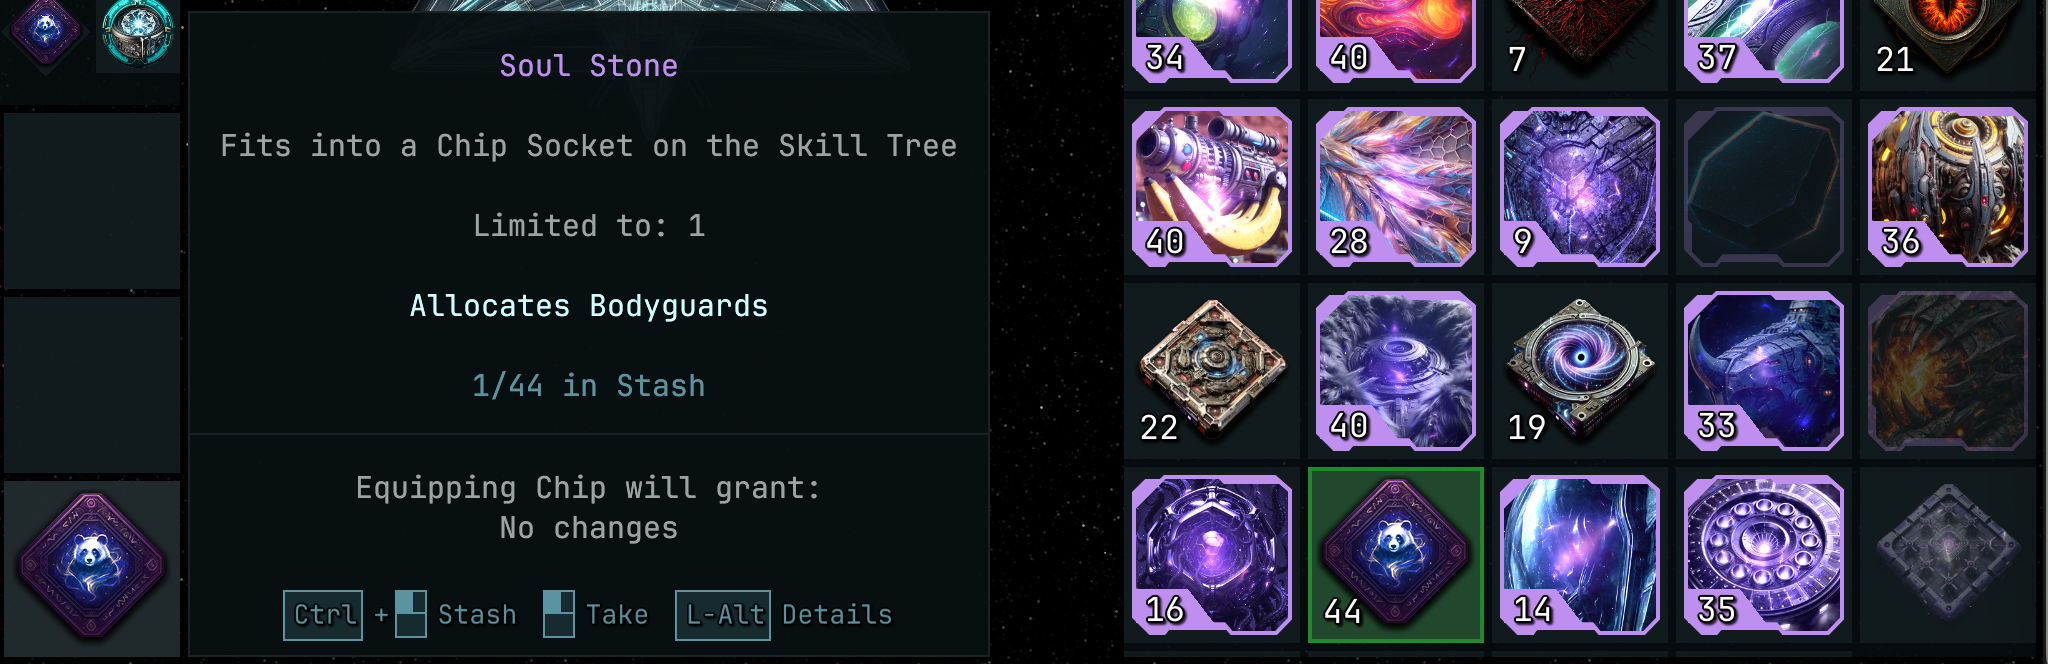Select the blue starship item stacked 33
This screenshot has width=2048, height=664.
[1764, 371]
